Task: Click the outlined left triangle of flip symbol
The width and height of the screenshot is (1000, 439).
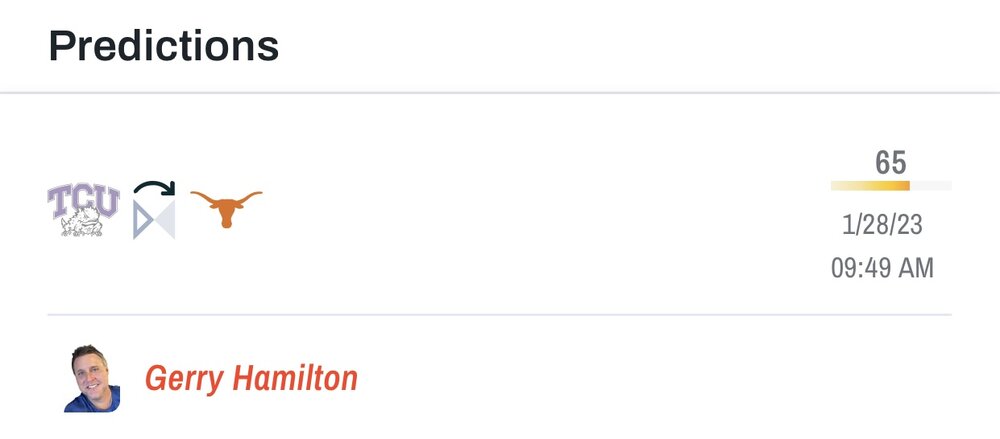Action: [x=142, y=220]
